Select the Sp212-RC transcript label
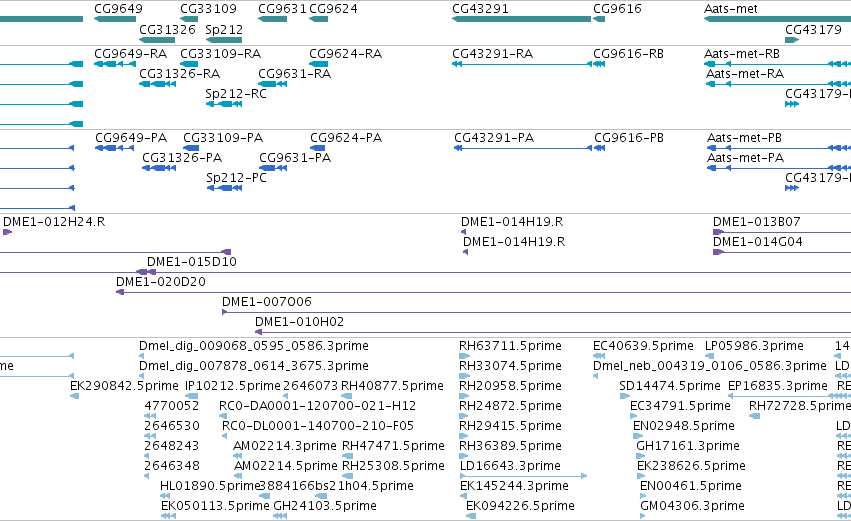This screenshot has height=521, width=851. point(236,94)
